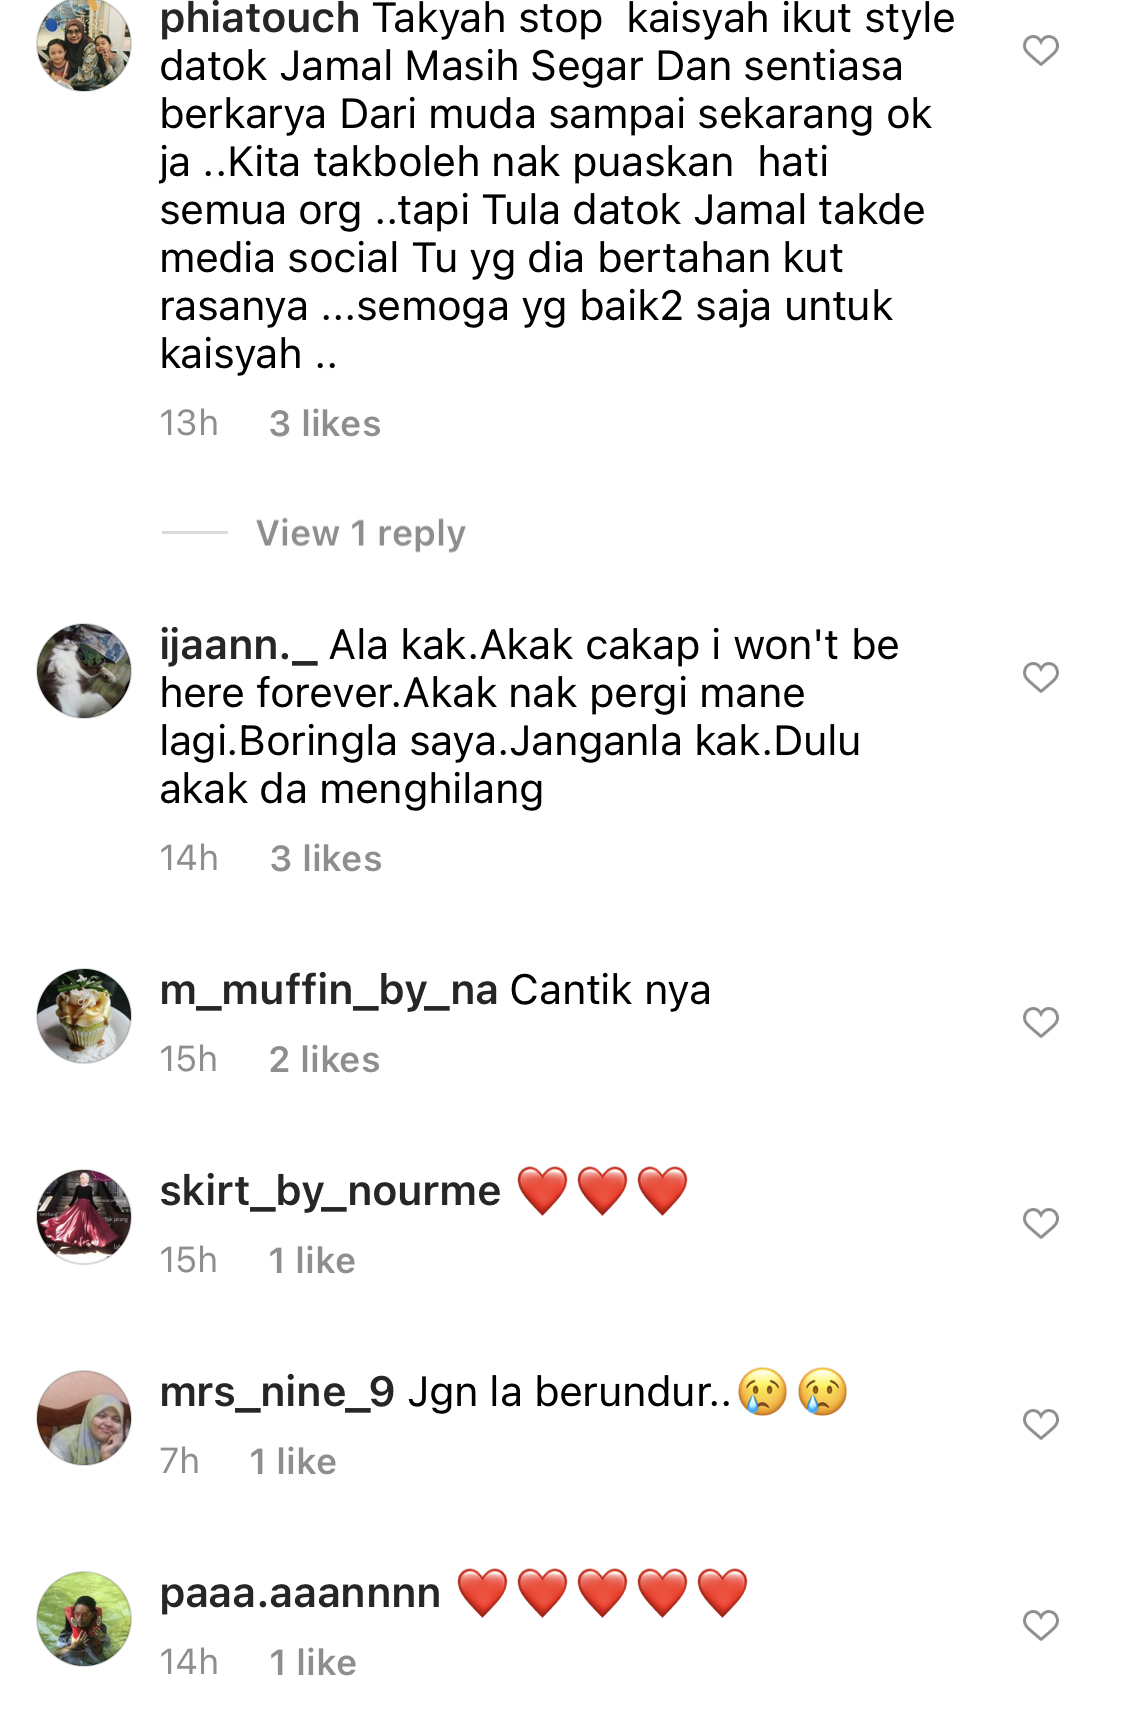Viewport: 1125px width, 1721px height.
Task: Open ijaann._ cat avatar
Action: coord(84,671)
